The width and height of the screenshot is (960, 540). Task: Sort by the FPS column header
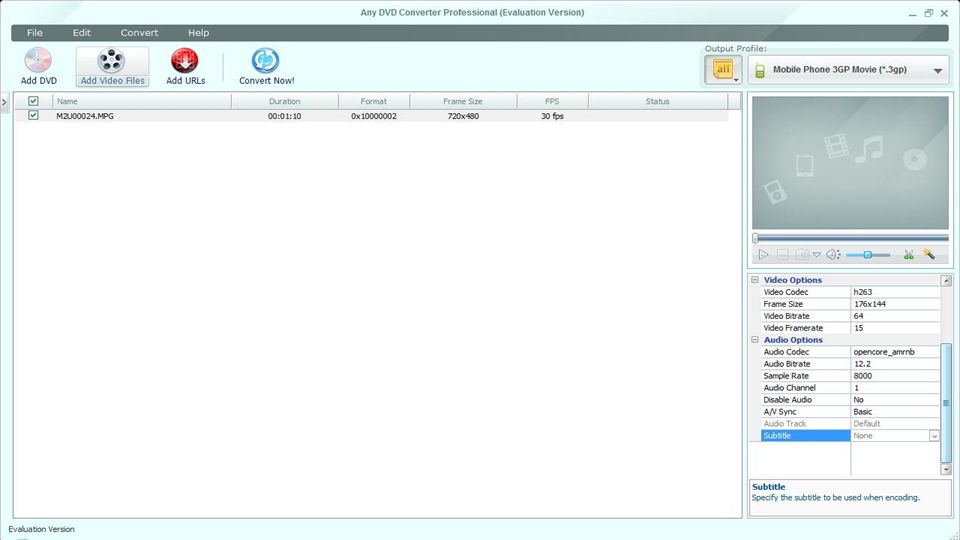(x=552, y=101)
